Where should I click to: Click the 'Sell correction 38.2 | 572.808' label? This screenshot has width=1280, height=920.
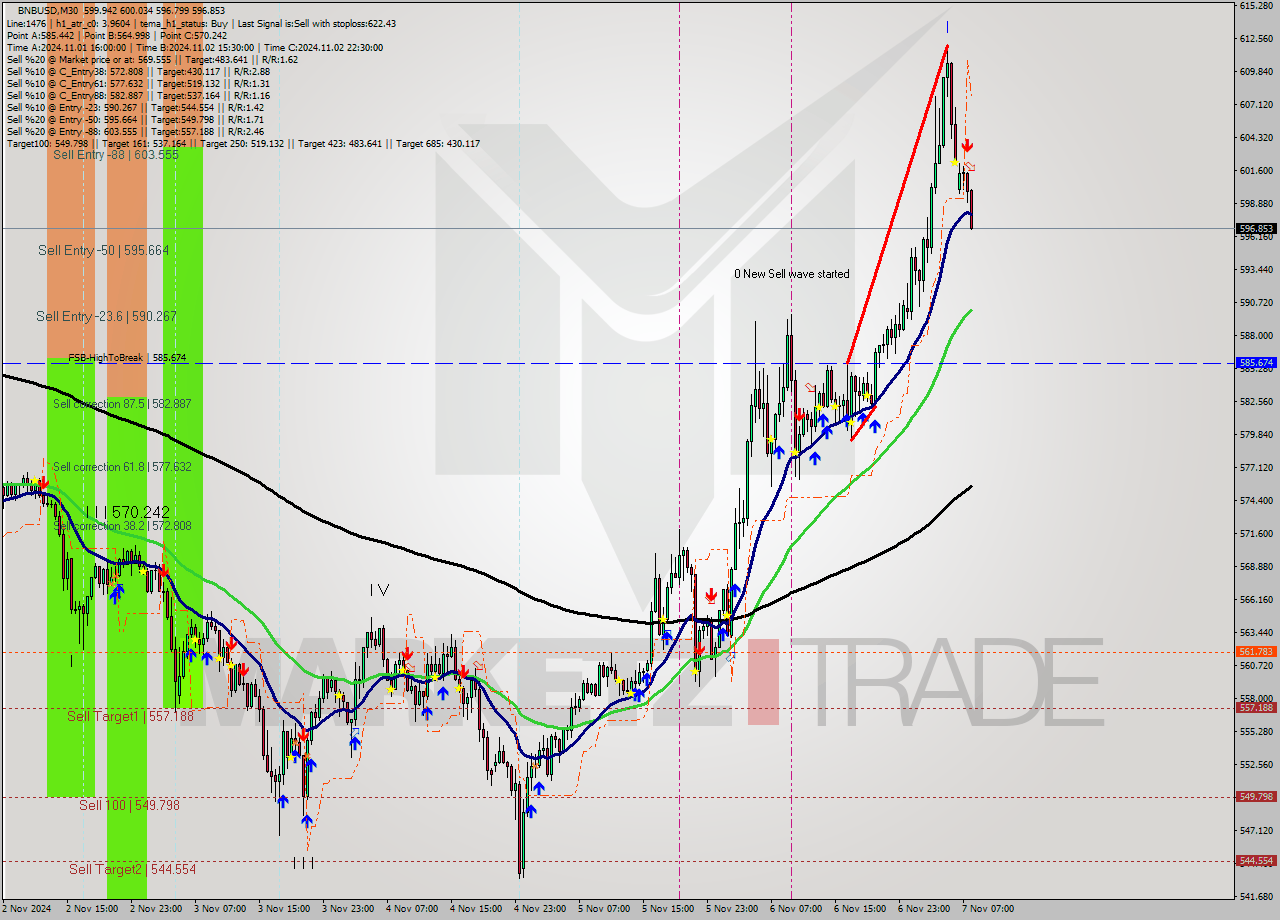[122, 525]
